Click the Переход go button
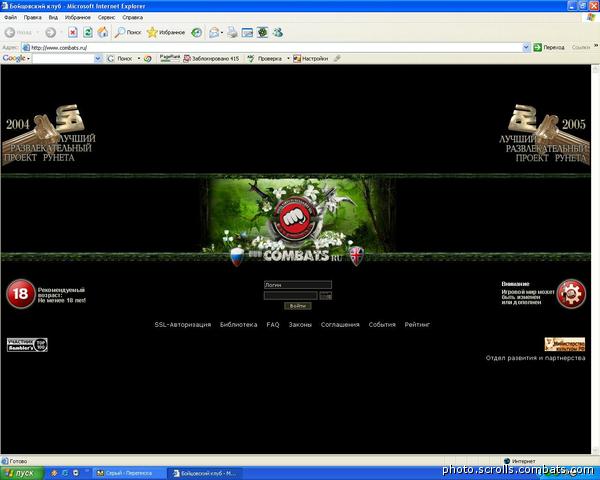This screenshot has height=480, width=600. 549,47
